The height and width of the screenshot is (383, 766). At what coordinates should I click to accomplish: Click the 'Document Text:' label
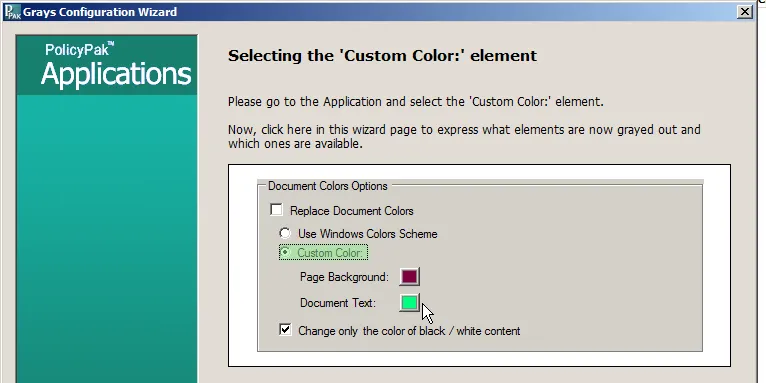[x=338, y=303]
